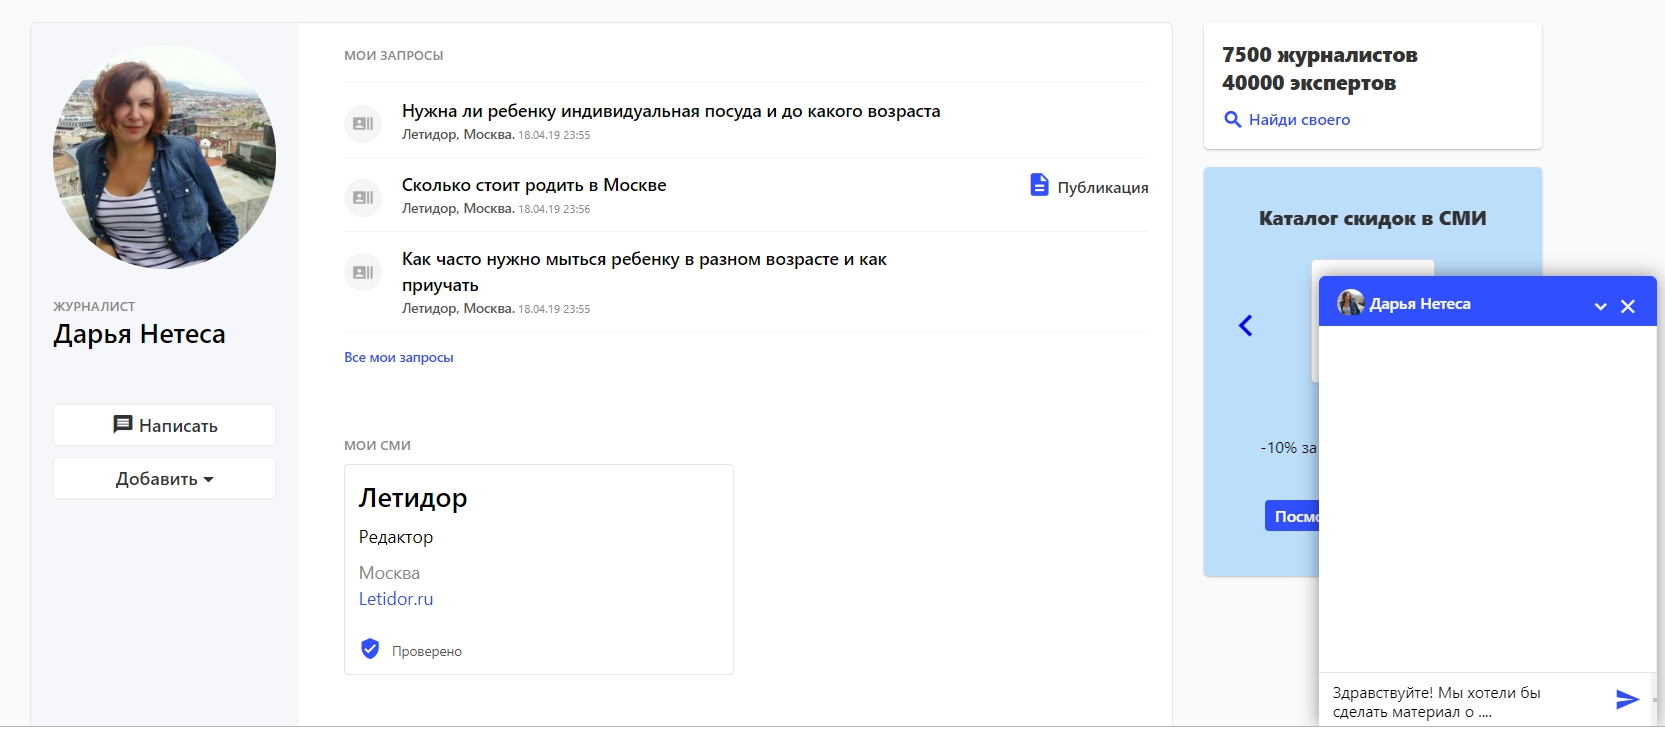Go to previous slide in discount catalog
Viewport: 1665px width, 729px height.
click(x=1245, y=325)
